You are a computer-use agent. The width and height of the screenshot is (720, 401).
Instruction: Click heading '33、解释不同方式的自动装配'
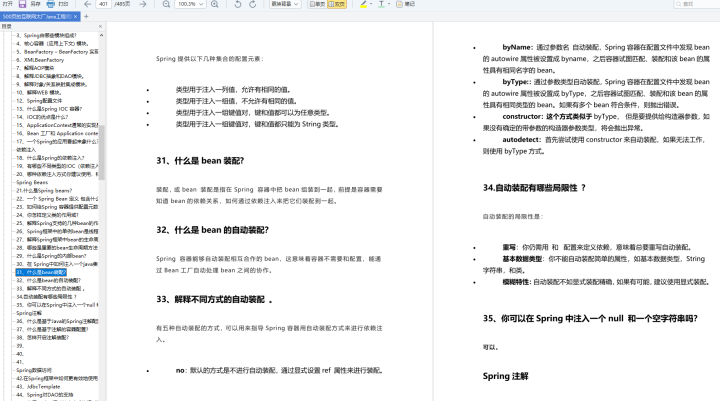[x=214, y=299]
